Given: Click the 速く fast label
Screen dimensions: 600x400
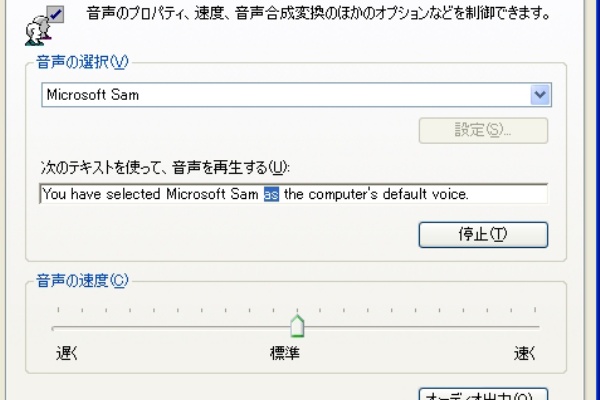Looking at the screenshot, I should tap(525, 353).
